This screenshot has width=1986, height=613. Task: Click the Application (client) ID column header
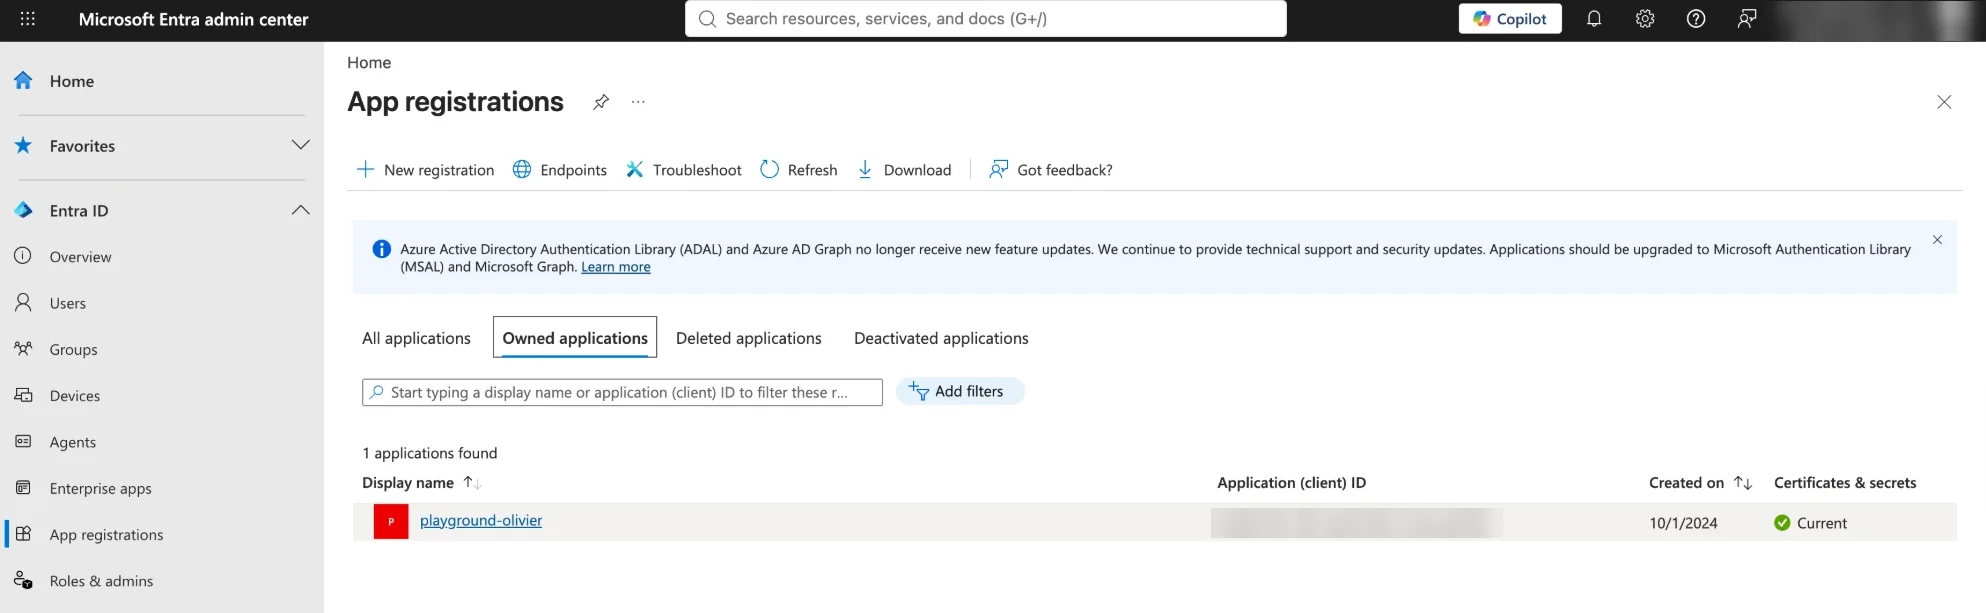coord(1291,483)
